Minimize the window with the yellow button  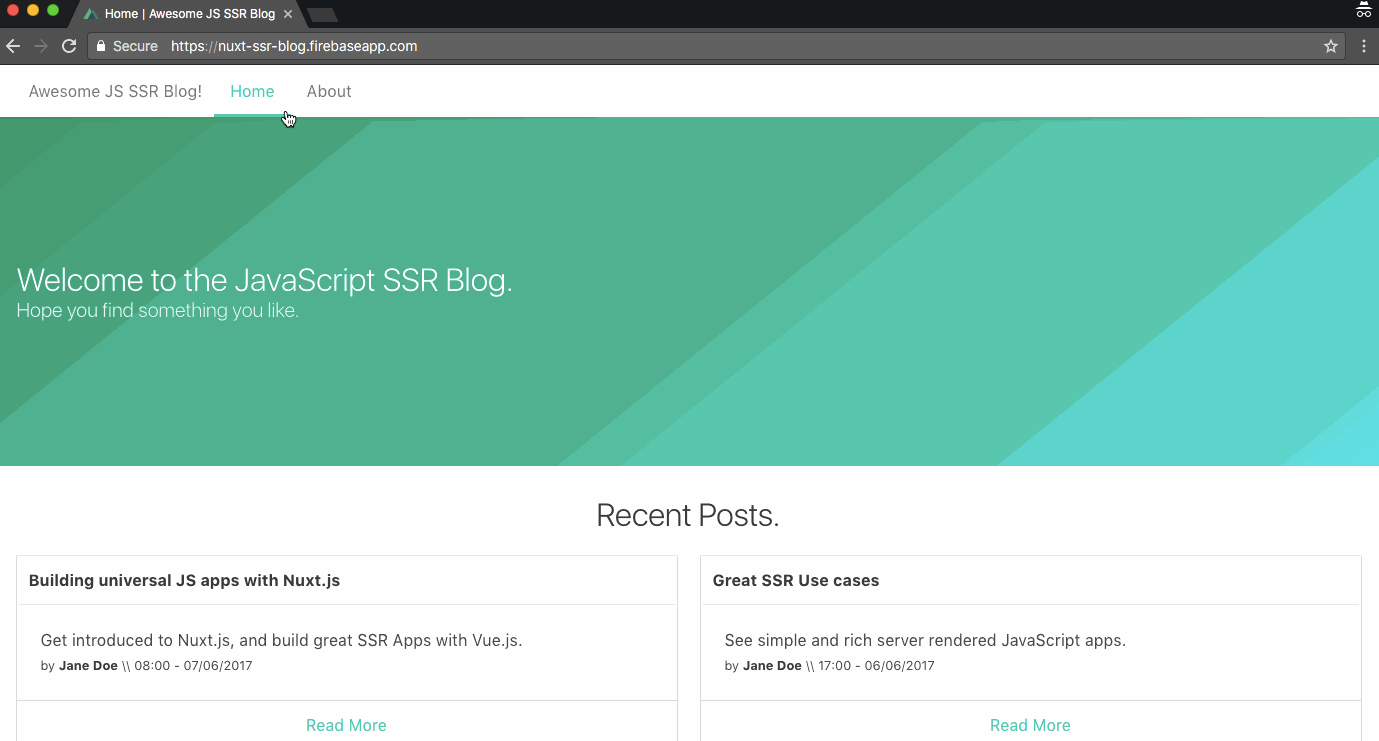point(32,8)
